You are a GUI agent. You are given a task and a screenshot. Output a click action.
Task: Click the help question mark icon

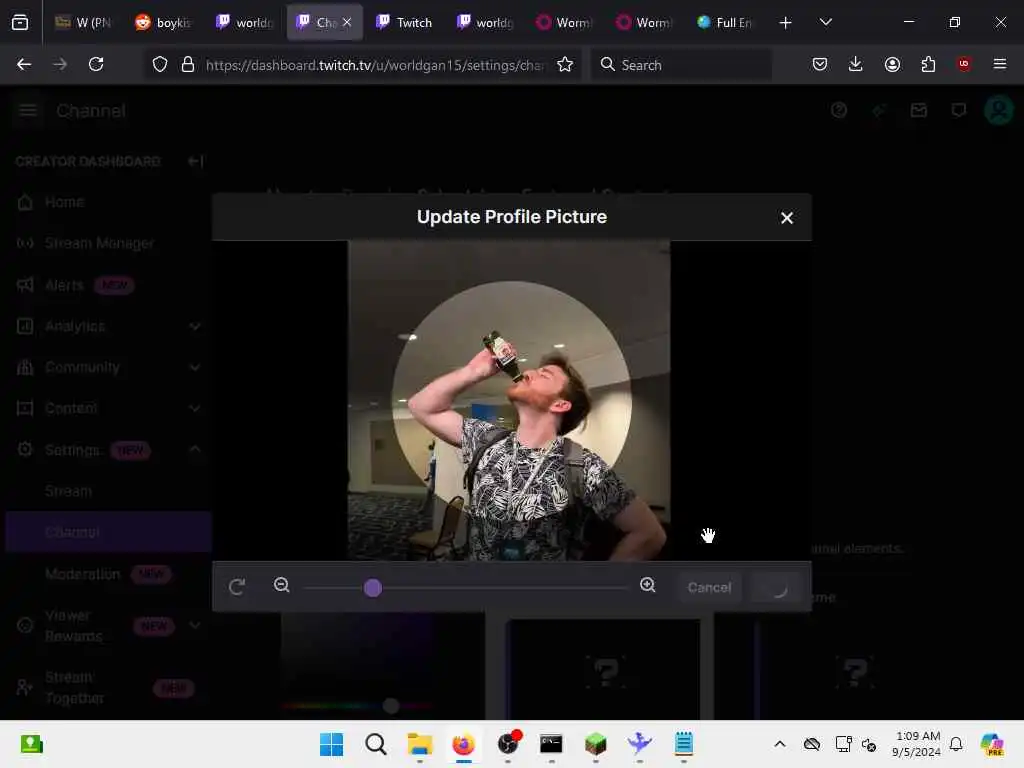coord(839,110)
